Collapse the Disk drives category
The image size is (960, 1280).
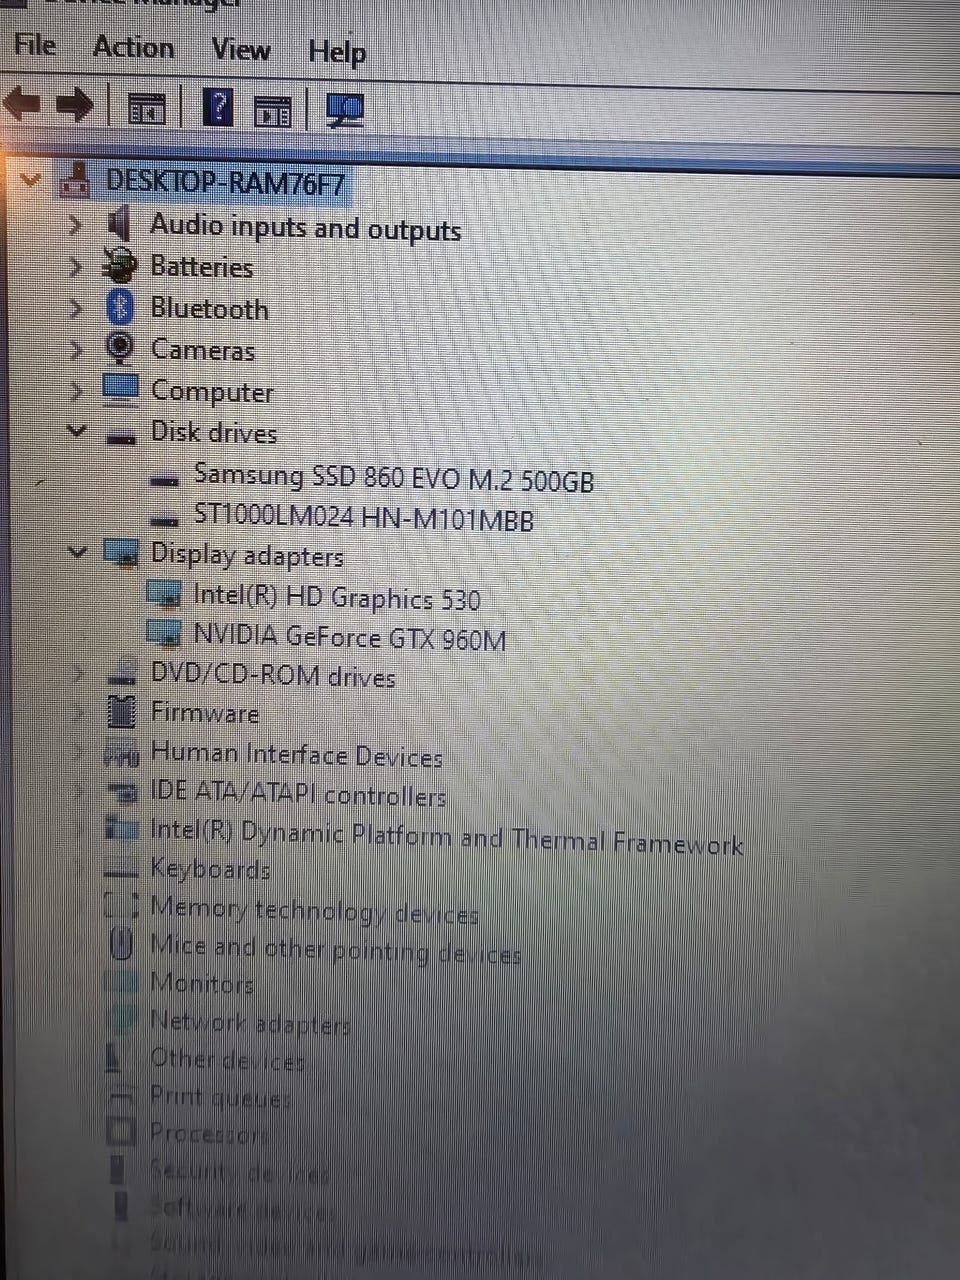click(x=76, y=431)
